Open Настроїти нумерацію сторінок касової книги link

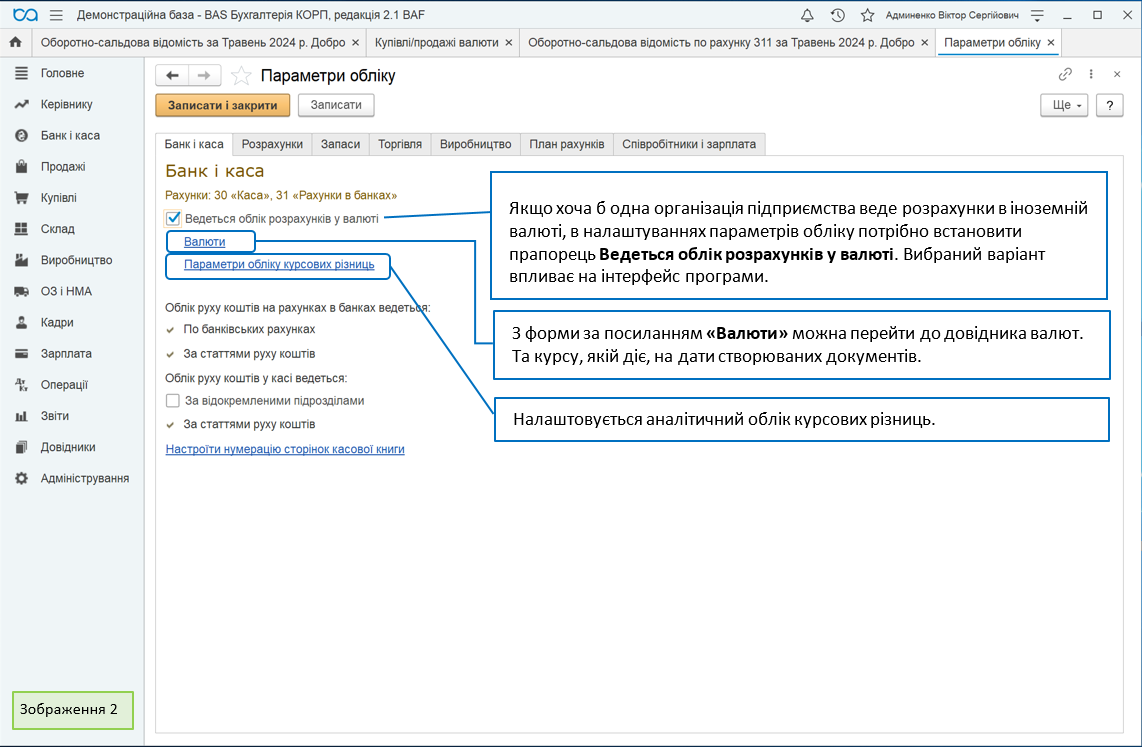click(x=285, y=449)
